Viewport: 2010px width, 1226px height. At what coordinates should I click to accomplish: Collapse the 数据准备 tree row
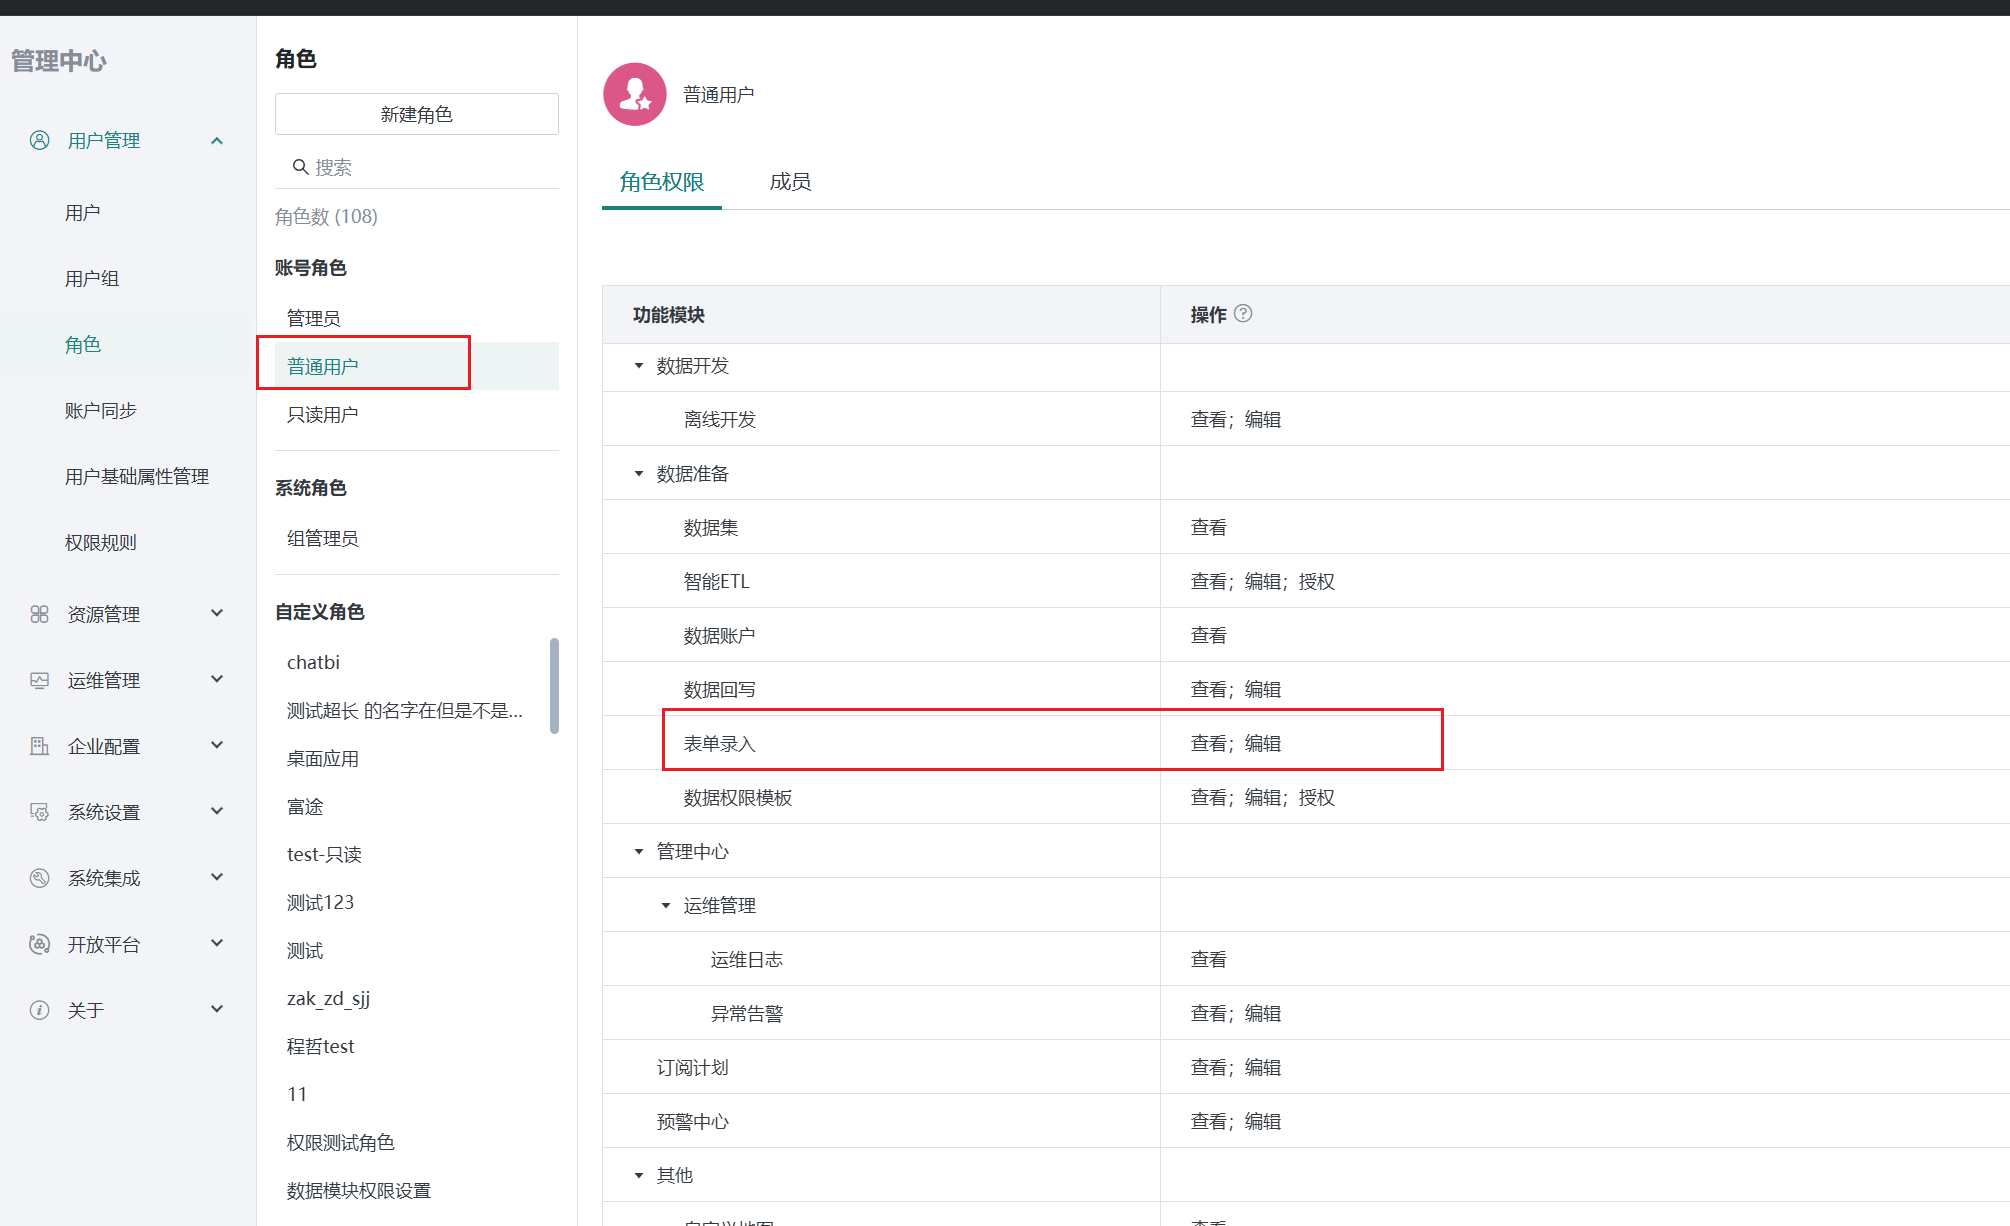coord(639,474)
